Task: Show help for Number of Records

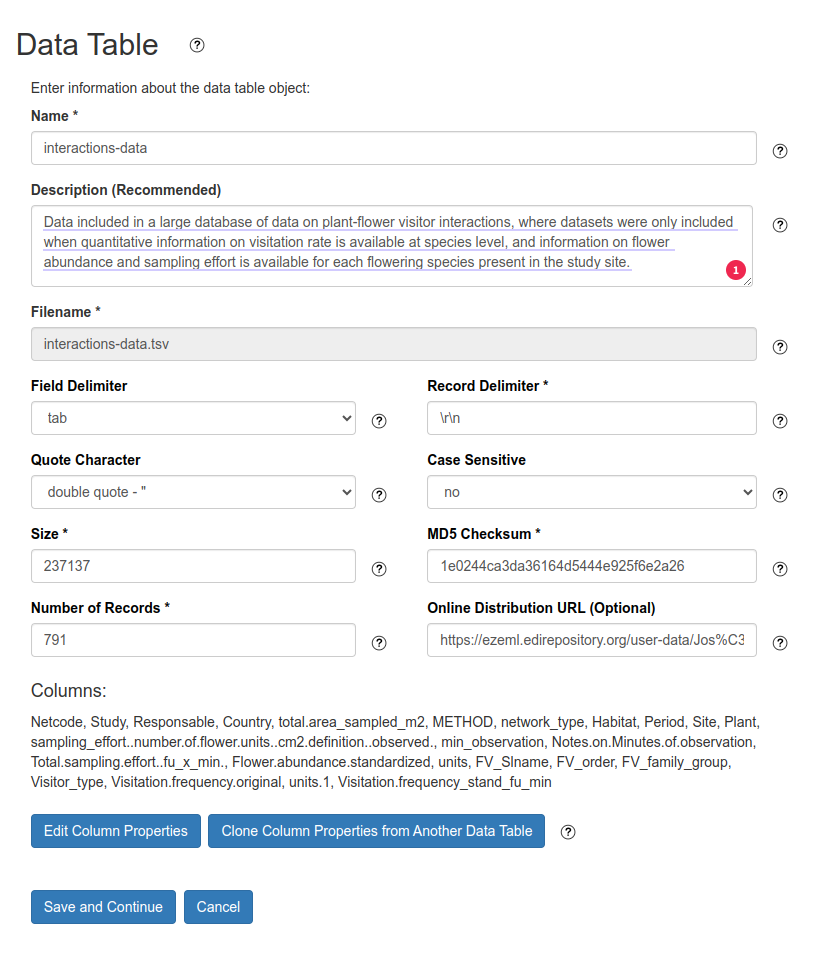Action: pos(379,643)
